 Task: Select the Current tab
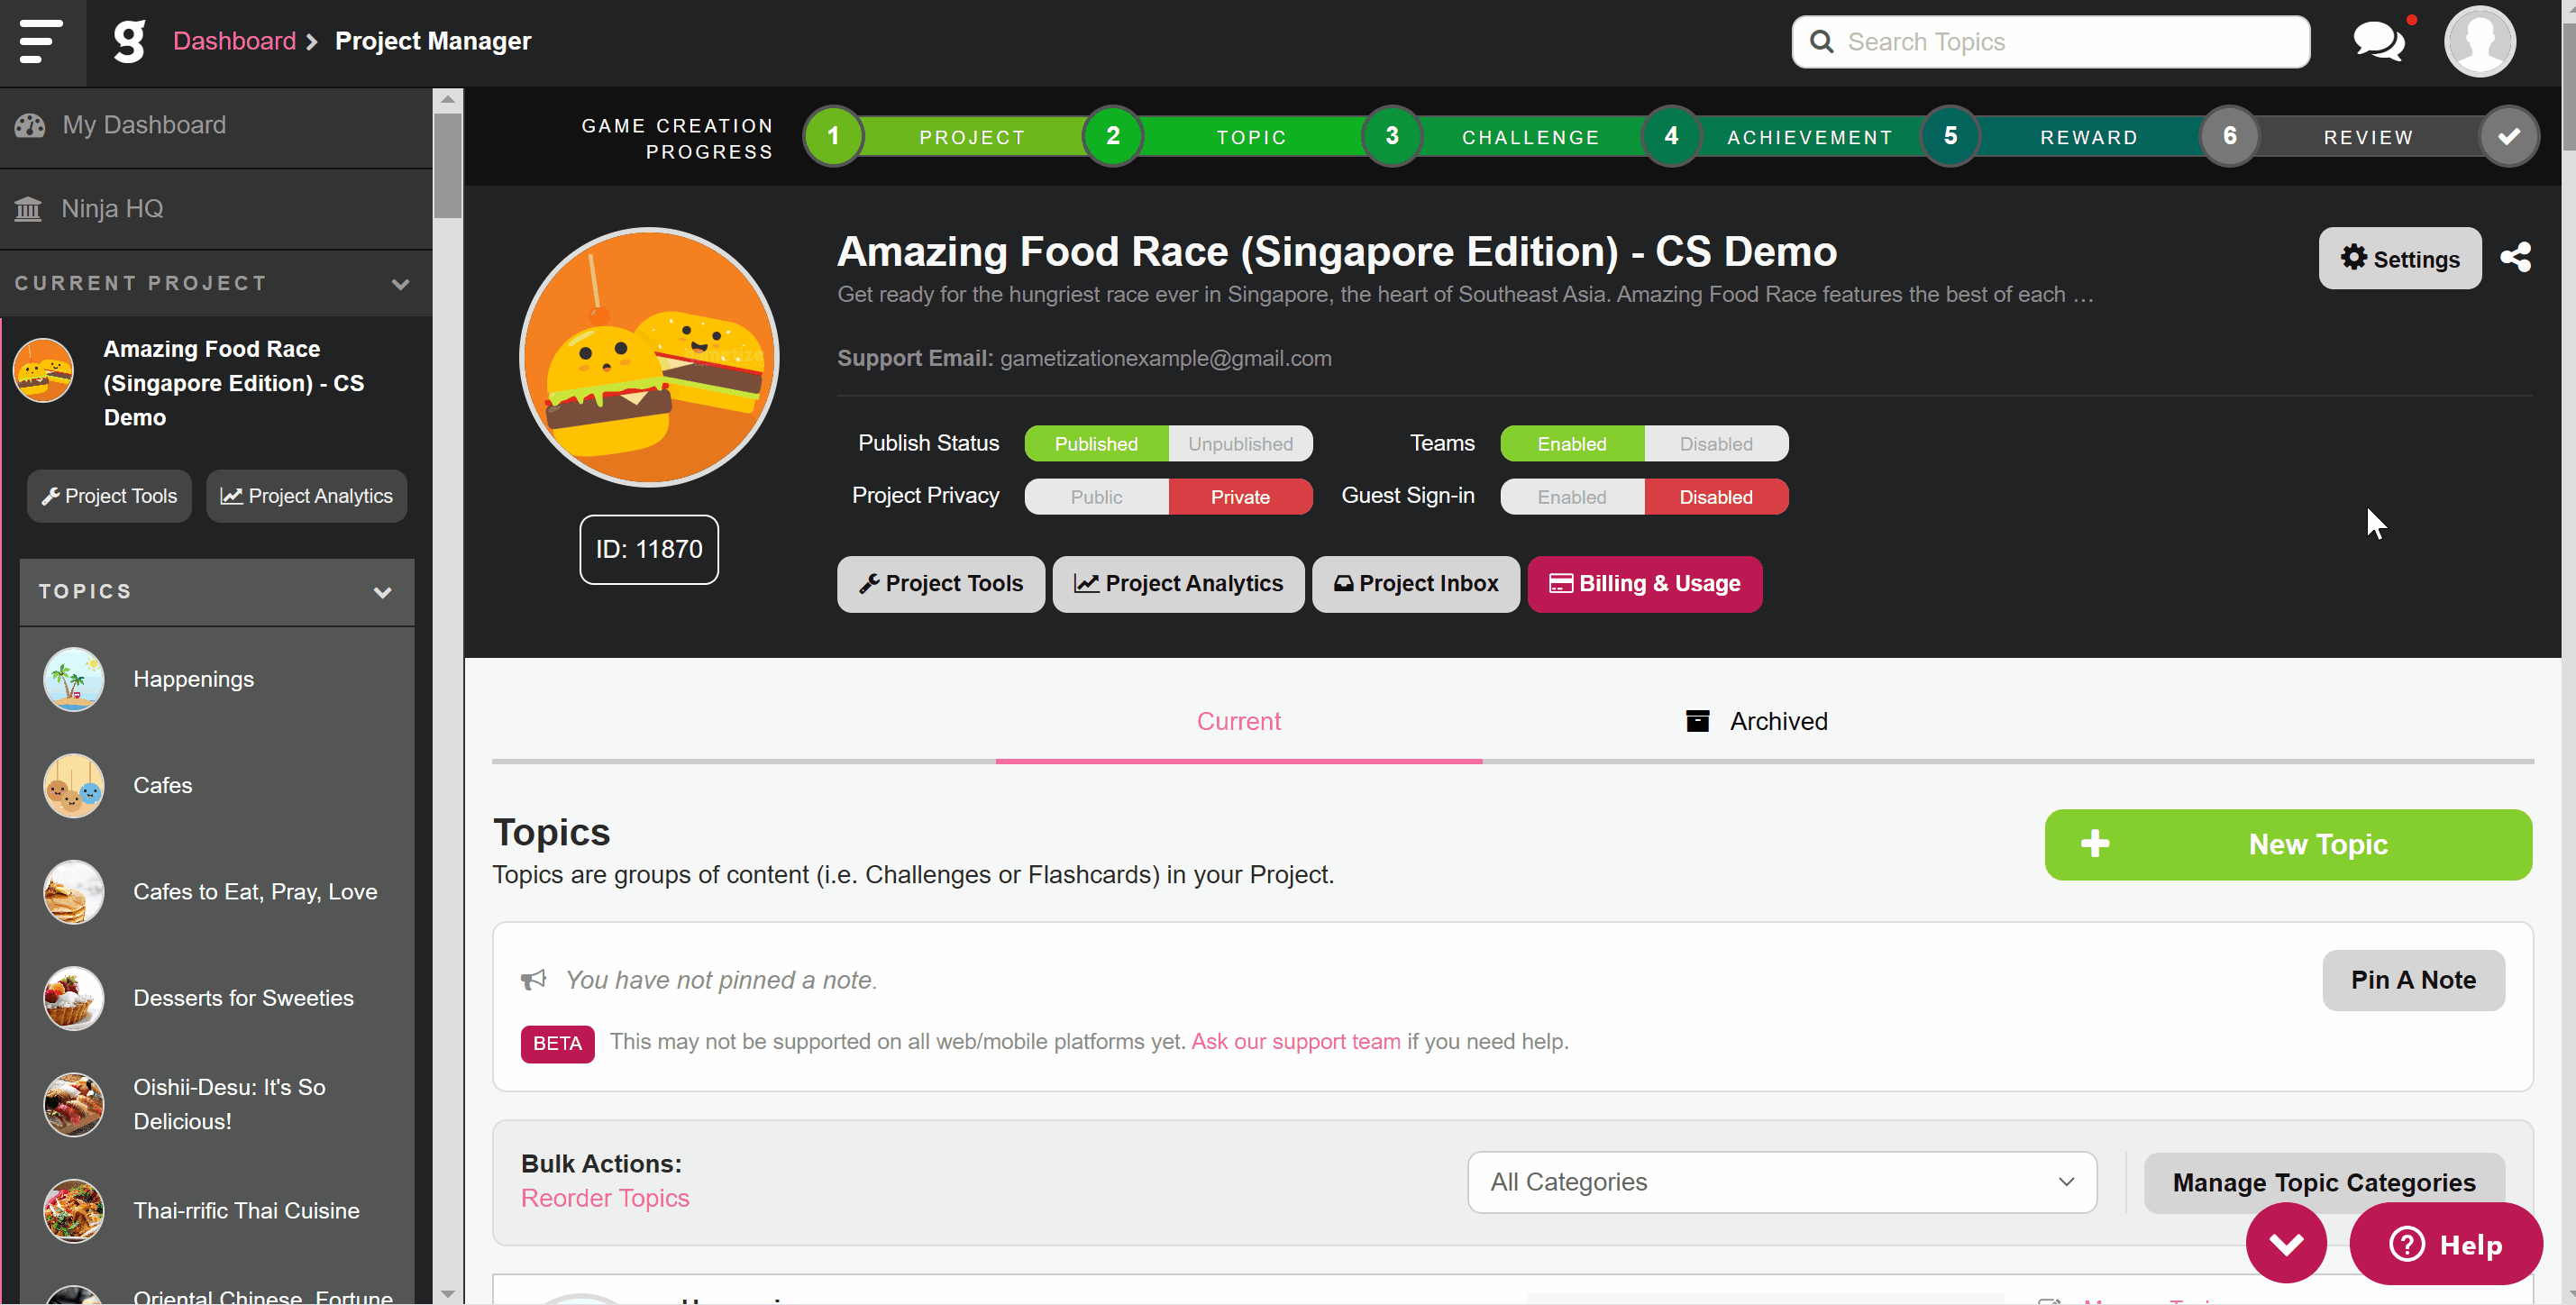point(1238,721)
